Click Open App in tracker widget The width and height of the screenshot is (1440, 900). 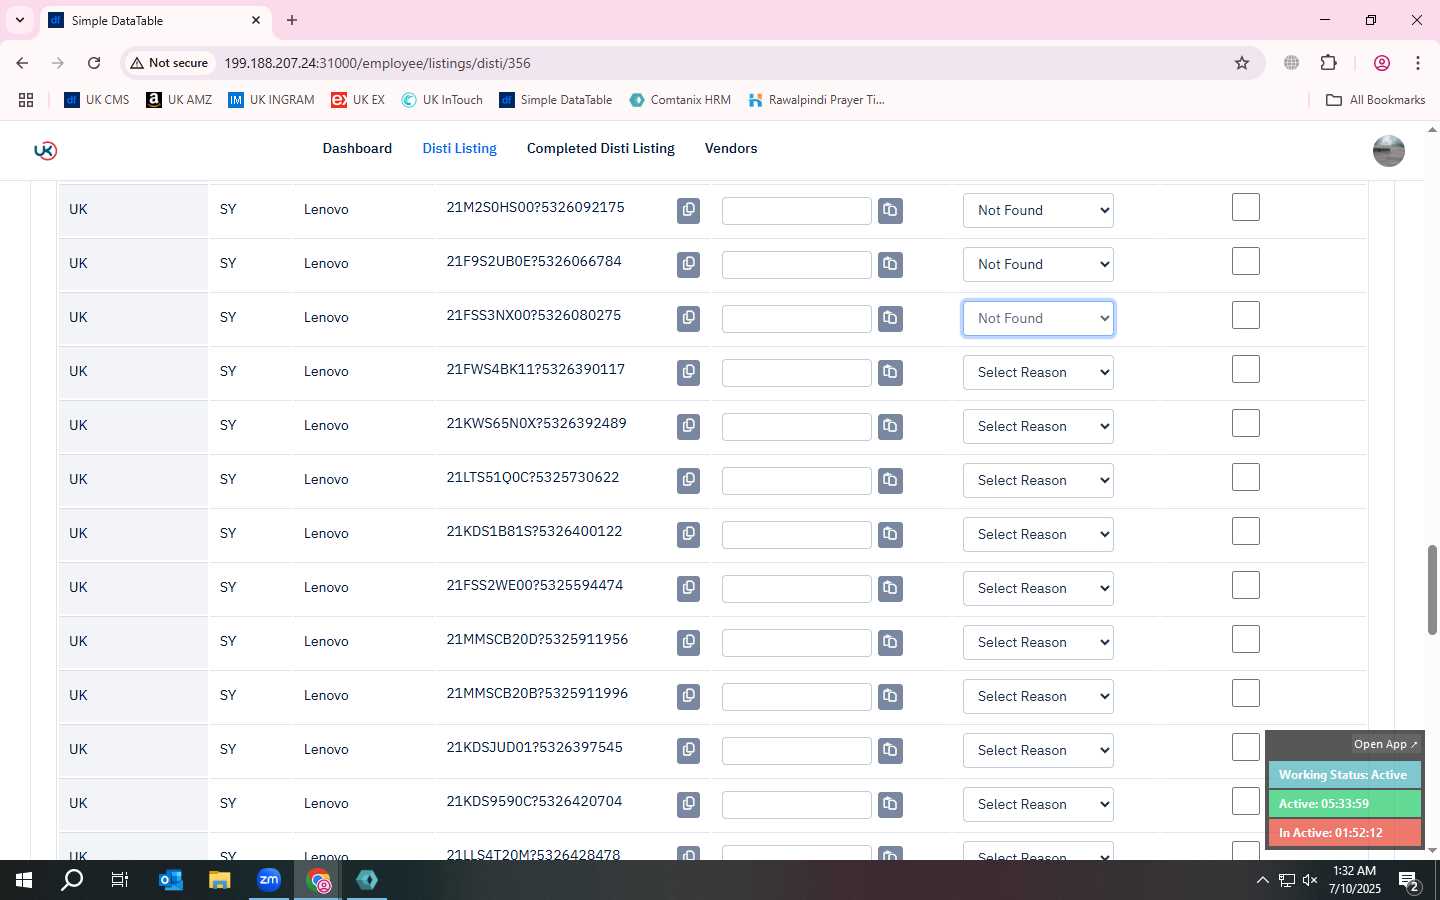[1385, 744]
